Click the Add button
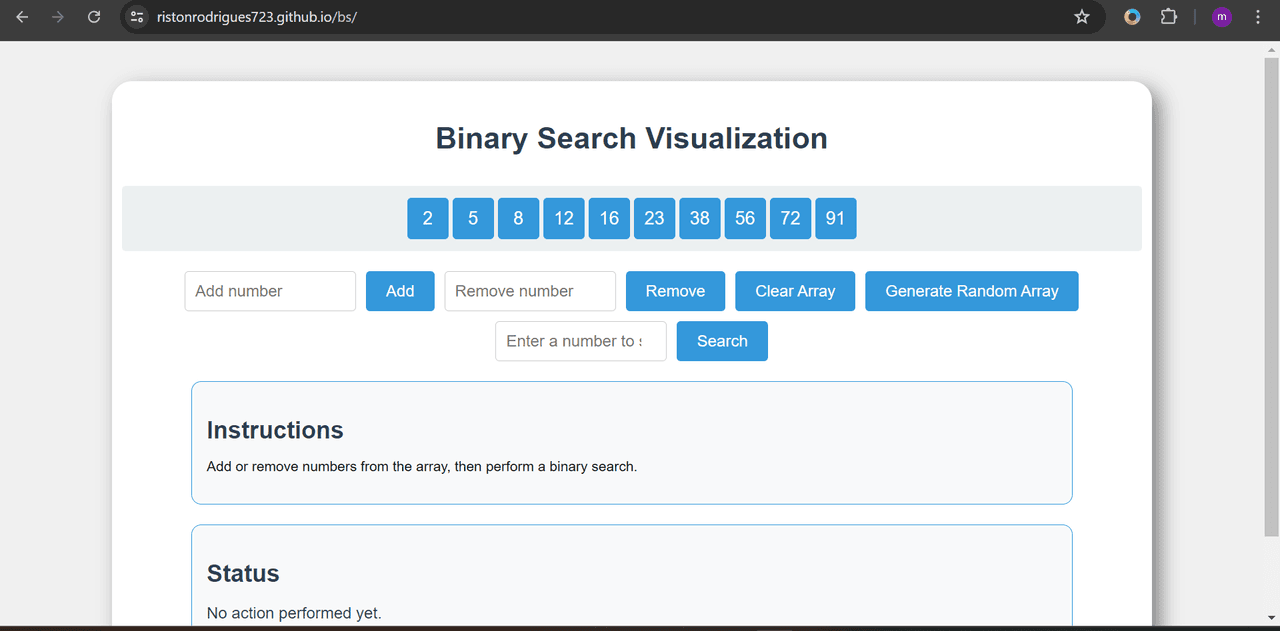This screenshot has height=631, width=1280. 400,291
